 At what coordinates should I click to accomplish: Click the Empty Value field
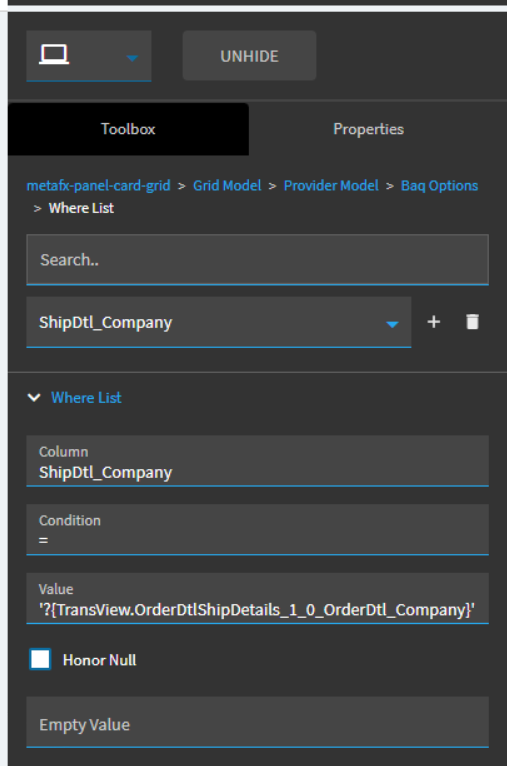pyautogui.click(x=257, y=723)
